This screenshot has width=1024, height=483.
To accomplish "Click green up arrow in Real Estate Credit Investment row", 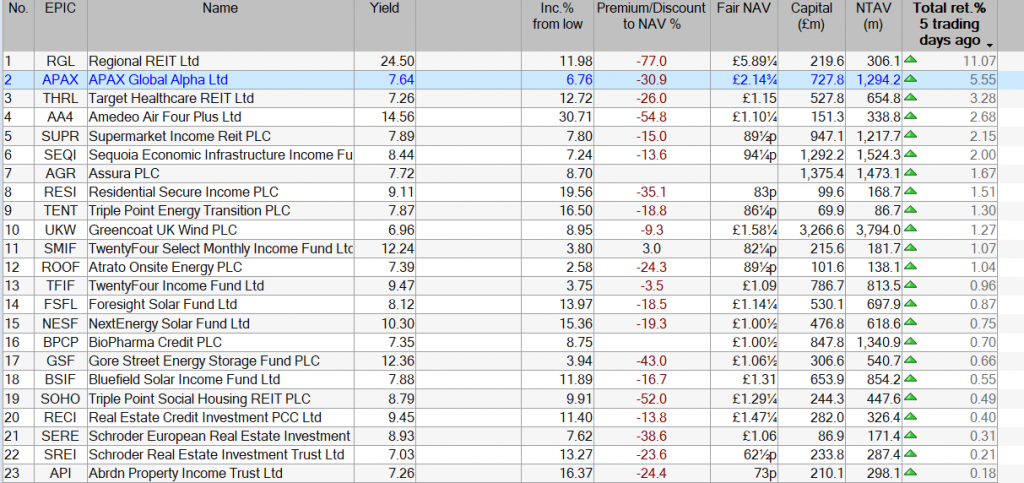I will [910, 416].
